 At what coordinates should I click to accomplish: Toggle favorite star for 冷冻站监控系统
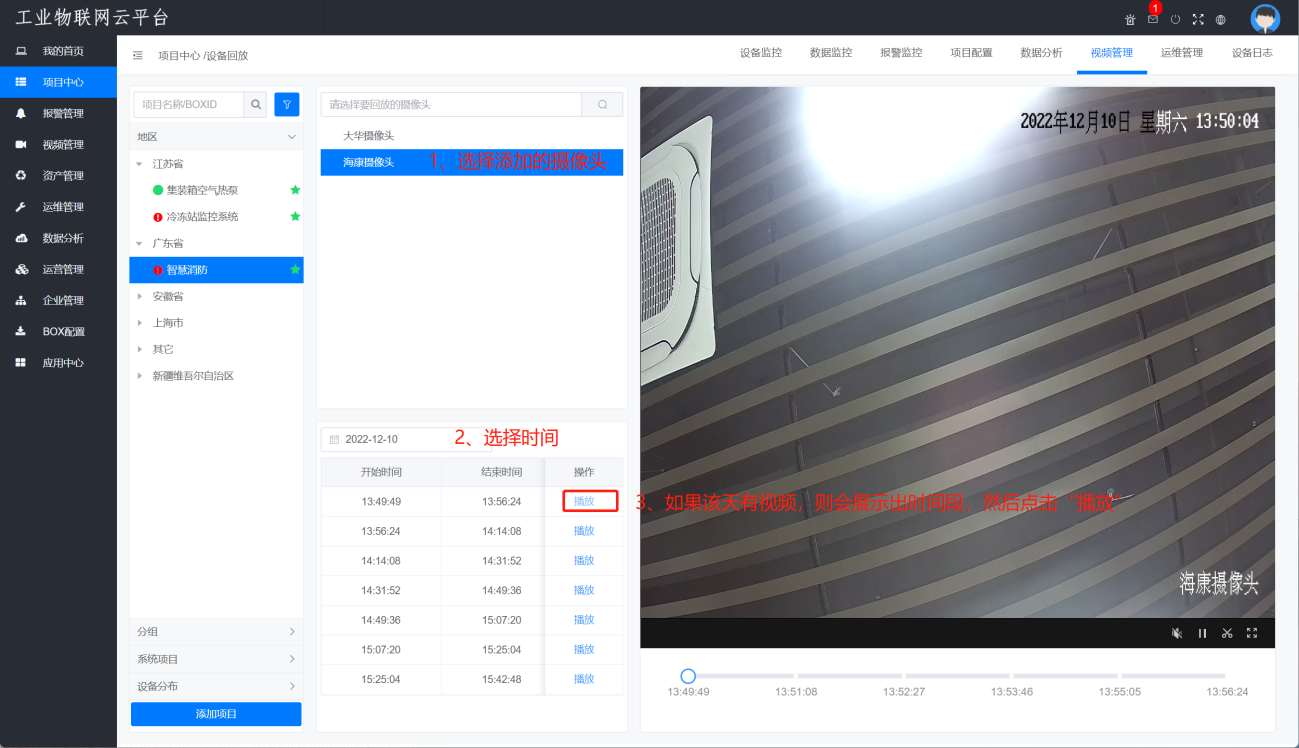(x=295, y=216)
